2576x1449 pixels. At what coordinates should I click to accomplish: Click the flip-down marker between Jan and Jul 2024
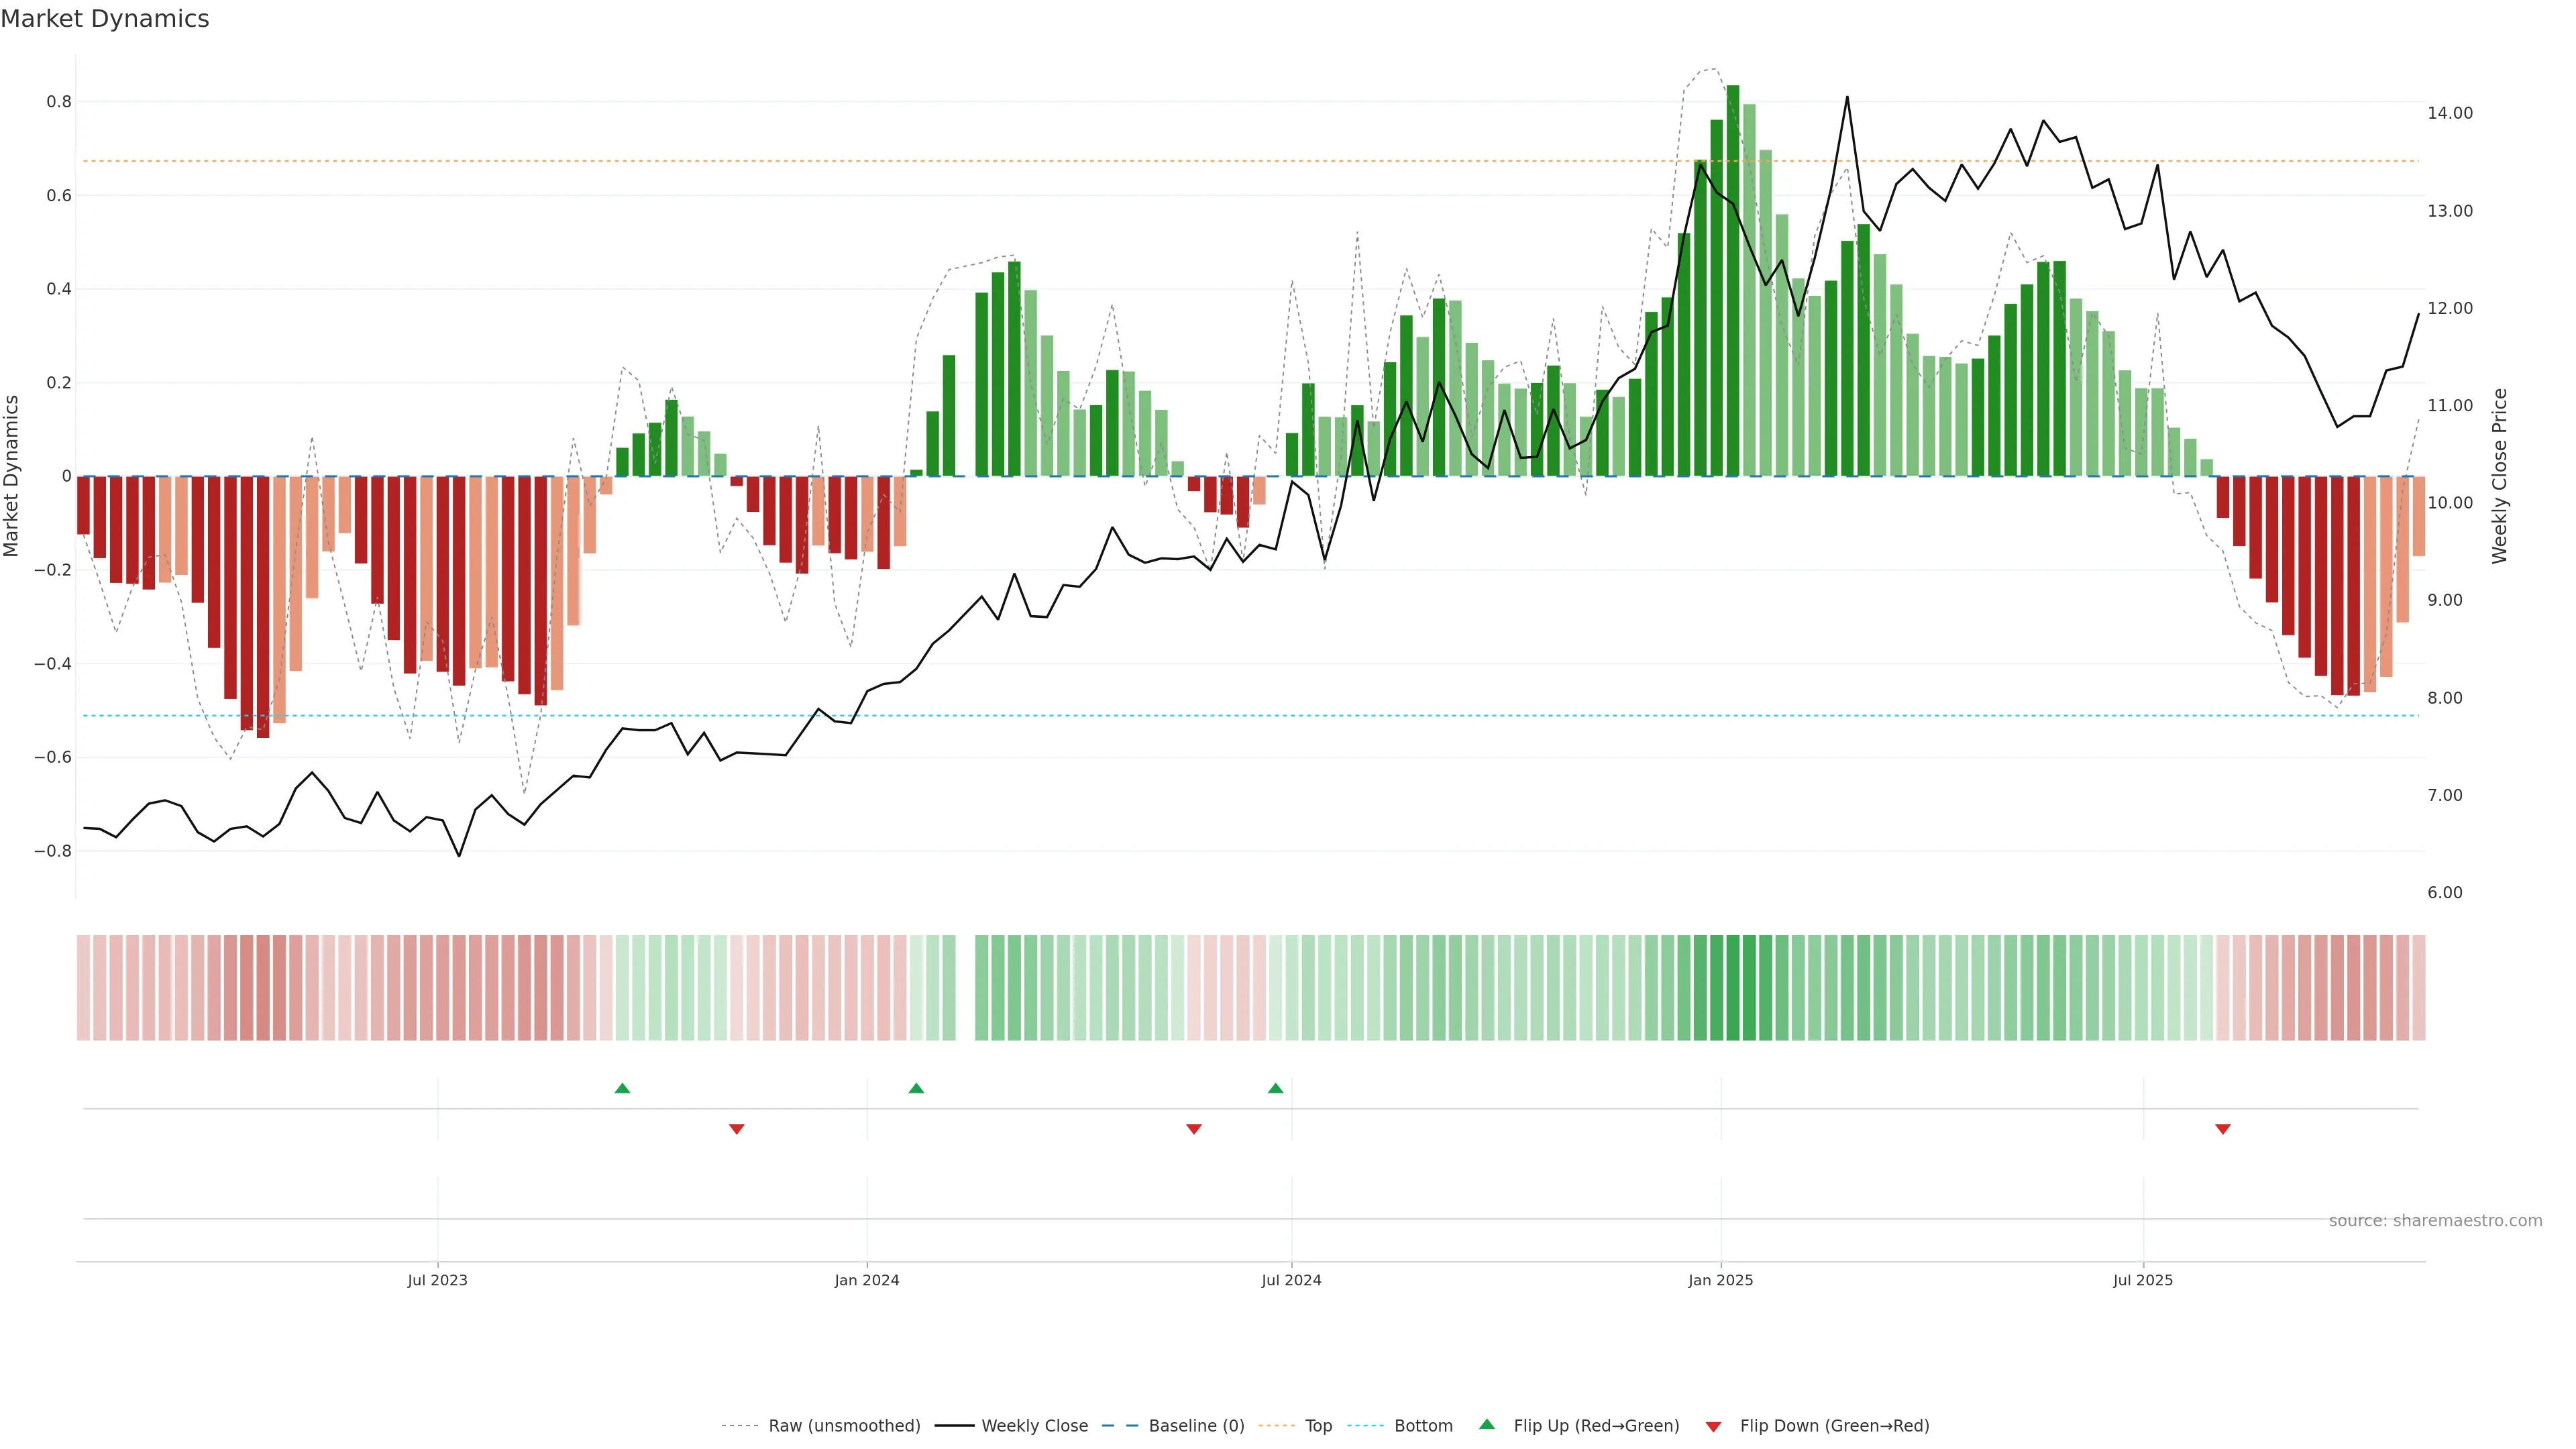point(1193,1129)
